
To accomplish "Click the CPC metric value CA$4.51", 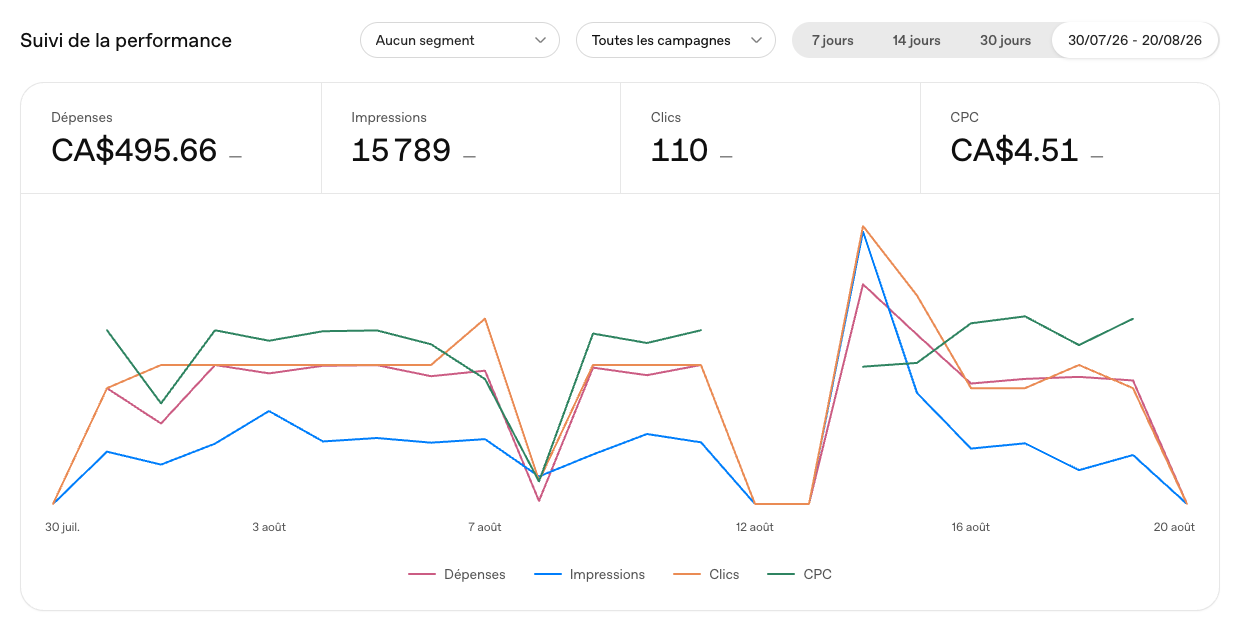I will 1014,151.
